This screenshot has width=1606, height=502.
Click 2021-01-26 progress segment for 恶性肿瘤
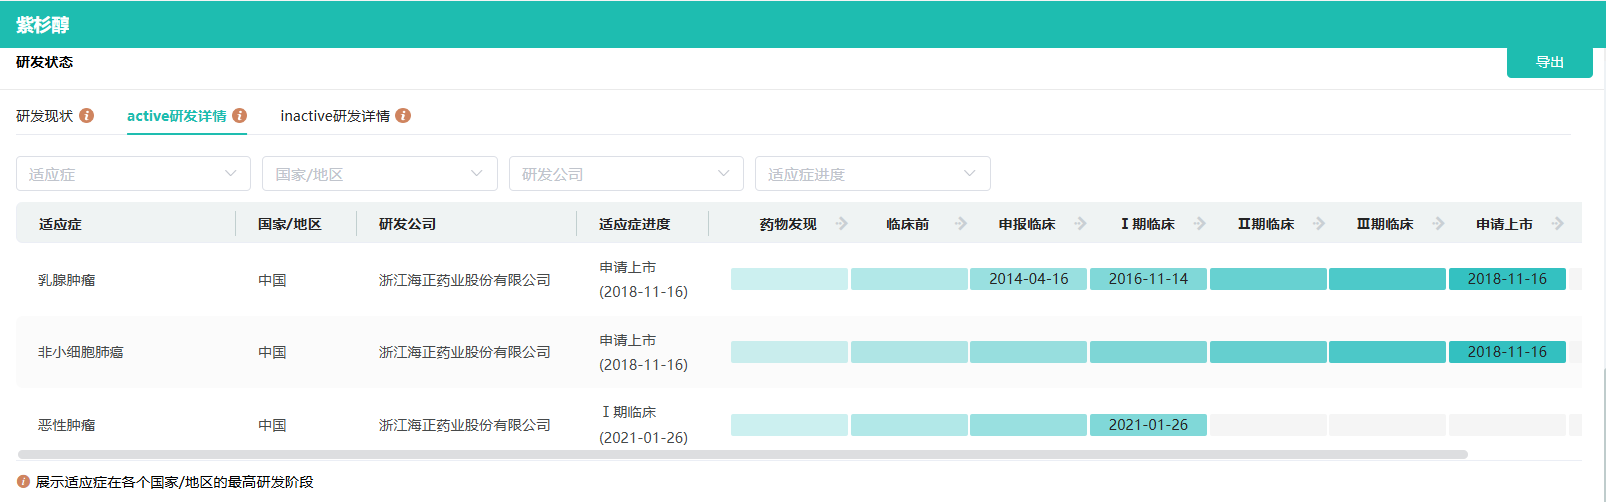[x=1148, y=425]
